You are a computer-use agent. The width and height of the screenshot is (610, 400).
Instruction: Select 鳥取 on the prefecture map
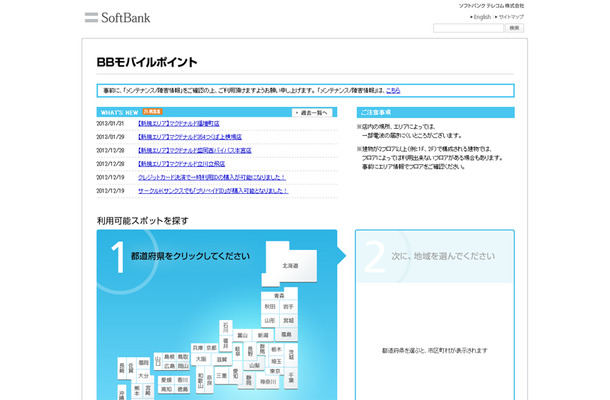pyautogui.click(x=183, y=357)
